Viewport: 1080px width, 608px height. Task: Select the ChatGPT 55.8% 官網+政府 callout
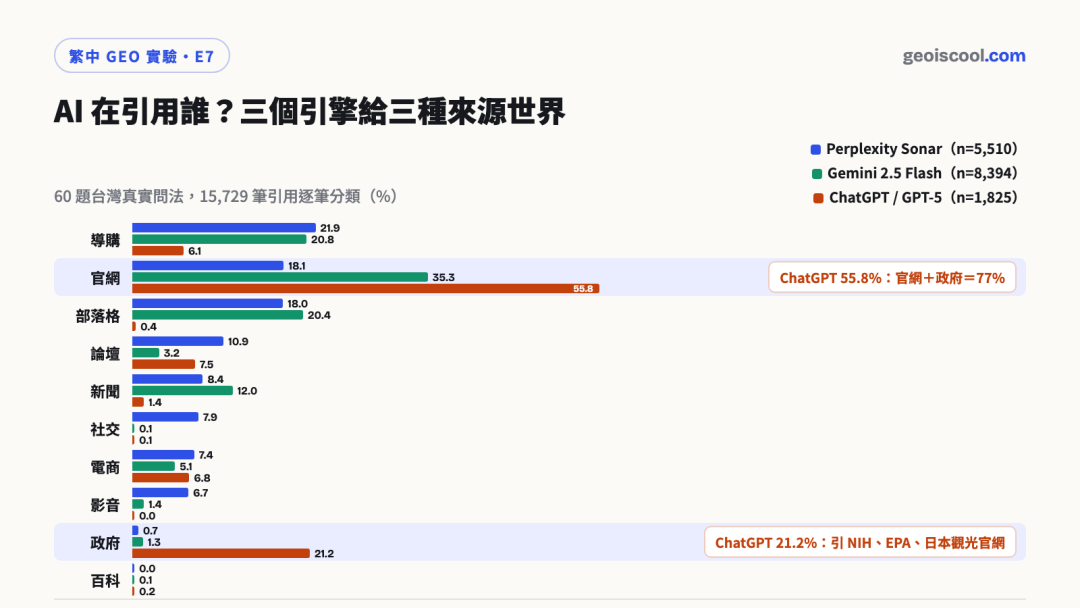[x=892, y=277]
